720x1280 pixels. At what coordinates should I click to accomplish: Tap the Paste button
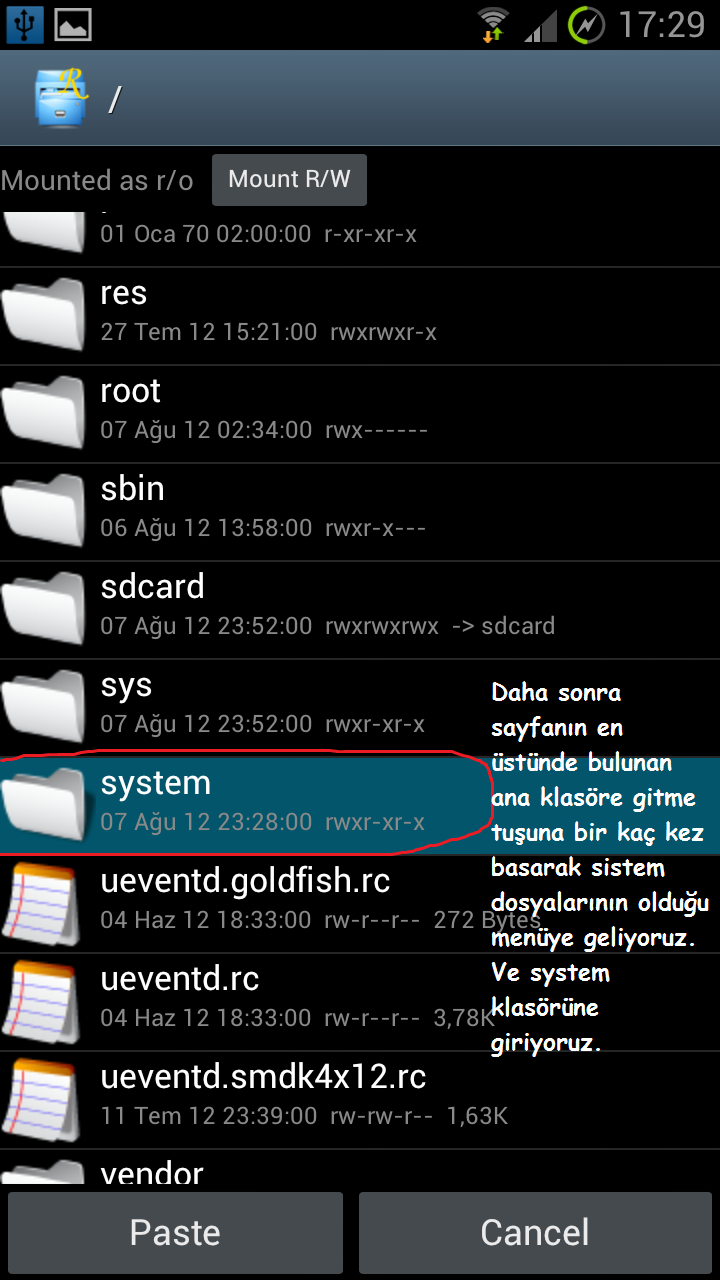(x=175, y=1232)
